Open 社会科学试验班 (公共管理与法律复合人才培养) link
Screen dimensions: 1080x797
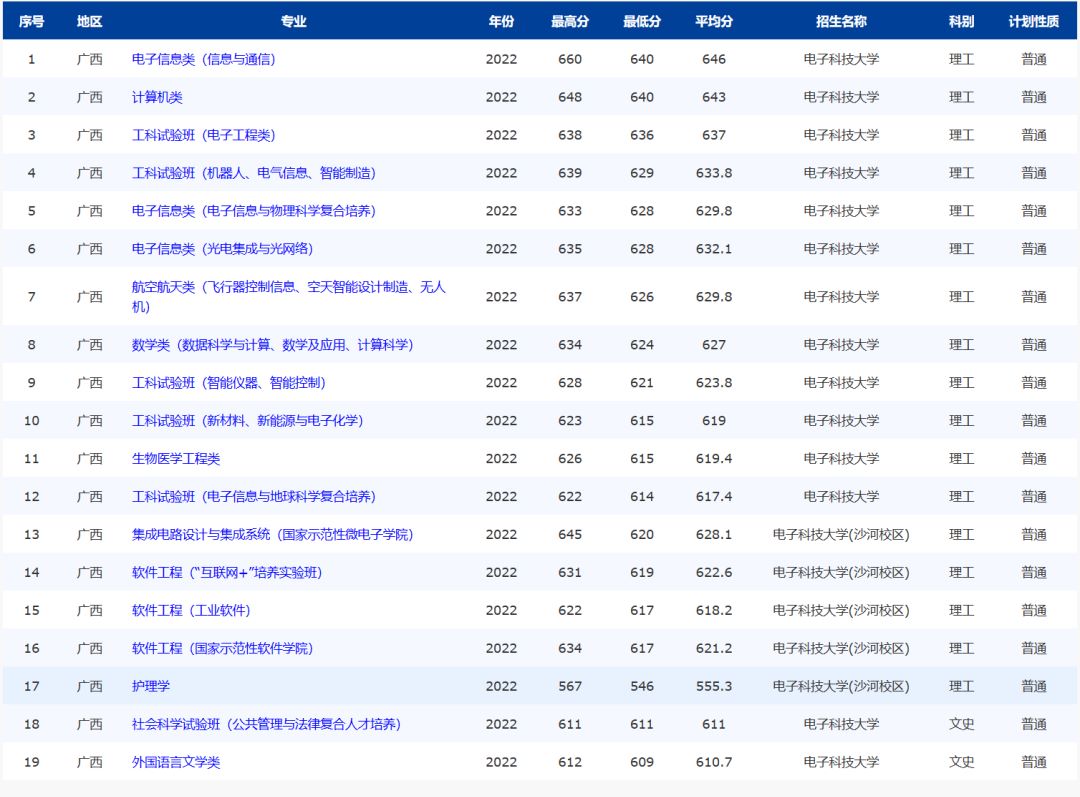pos(266,723)
